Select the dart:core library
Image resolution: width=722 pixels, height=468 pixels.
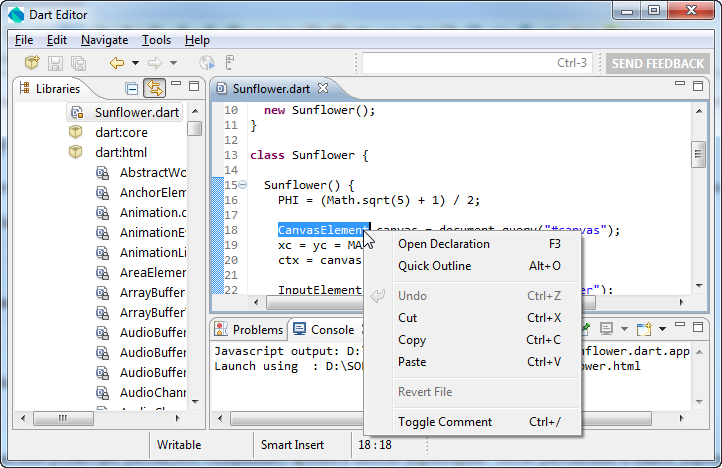click(109, 132)
